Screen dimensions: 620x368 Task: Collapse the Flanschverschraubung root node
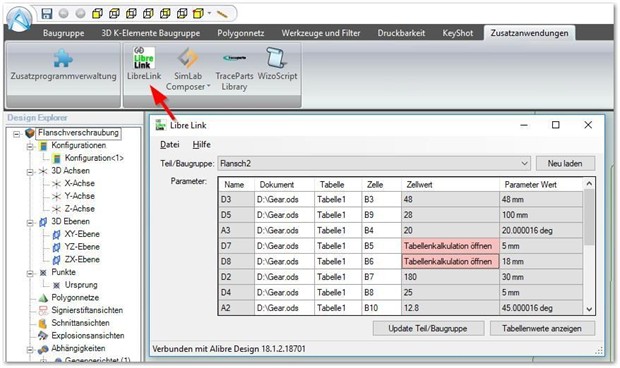(16, 134)
